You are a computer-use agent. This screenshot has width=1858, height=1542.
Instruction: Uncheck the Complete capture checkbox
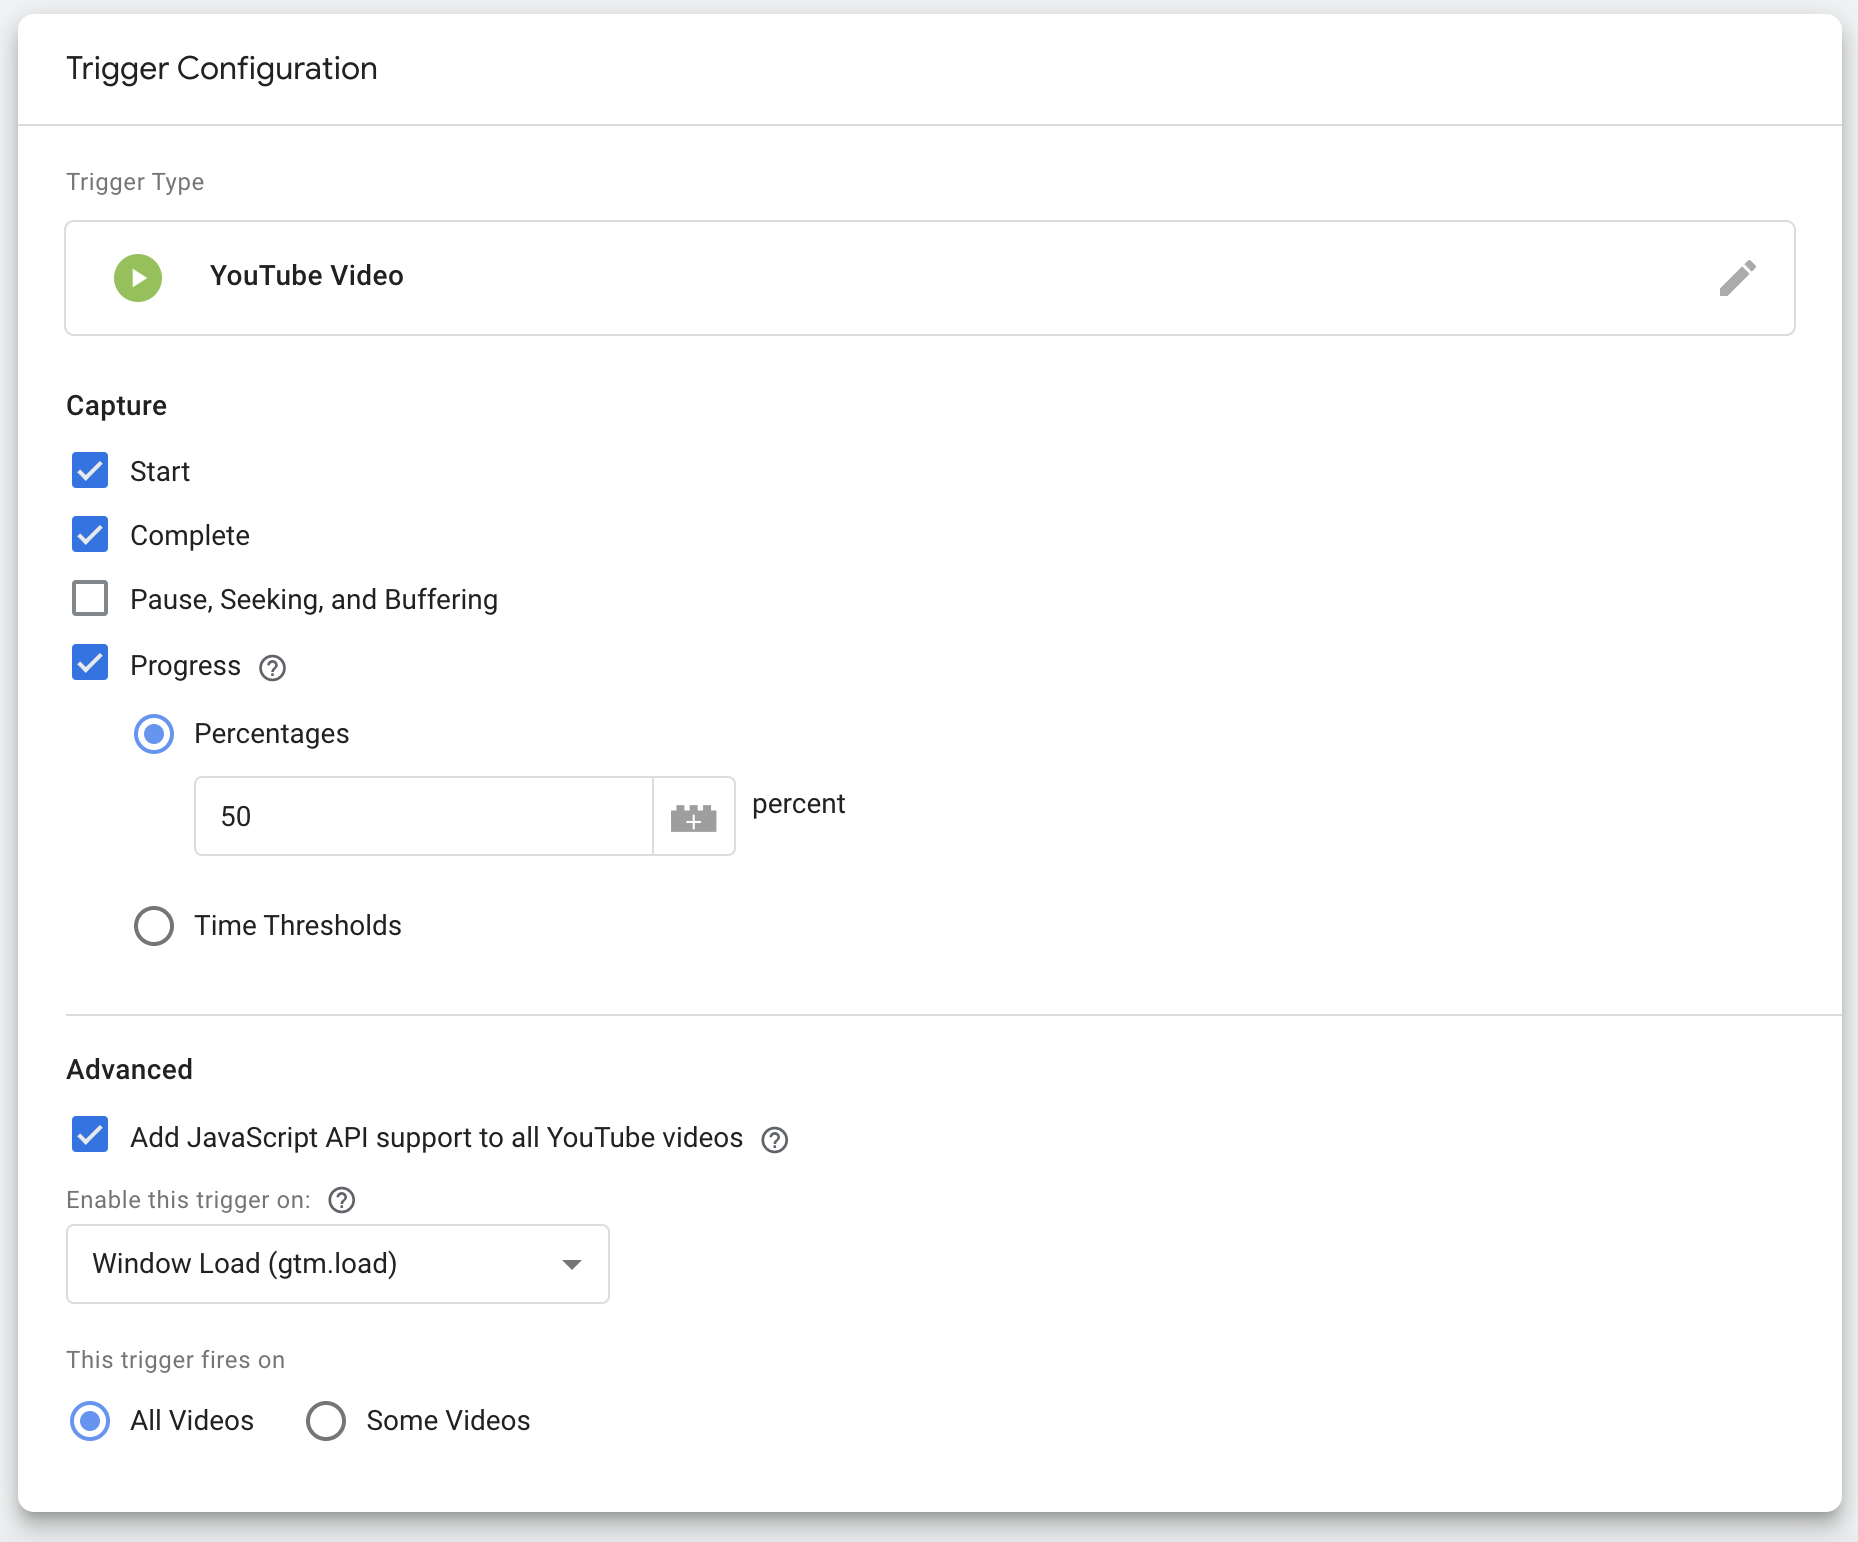pos(90,534)
